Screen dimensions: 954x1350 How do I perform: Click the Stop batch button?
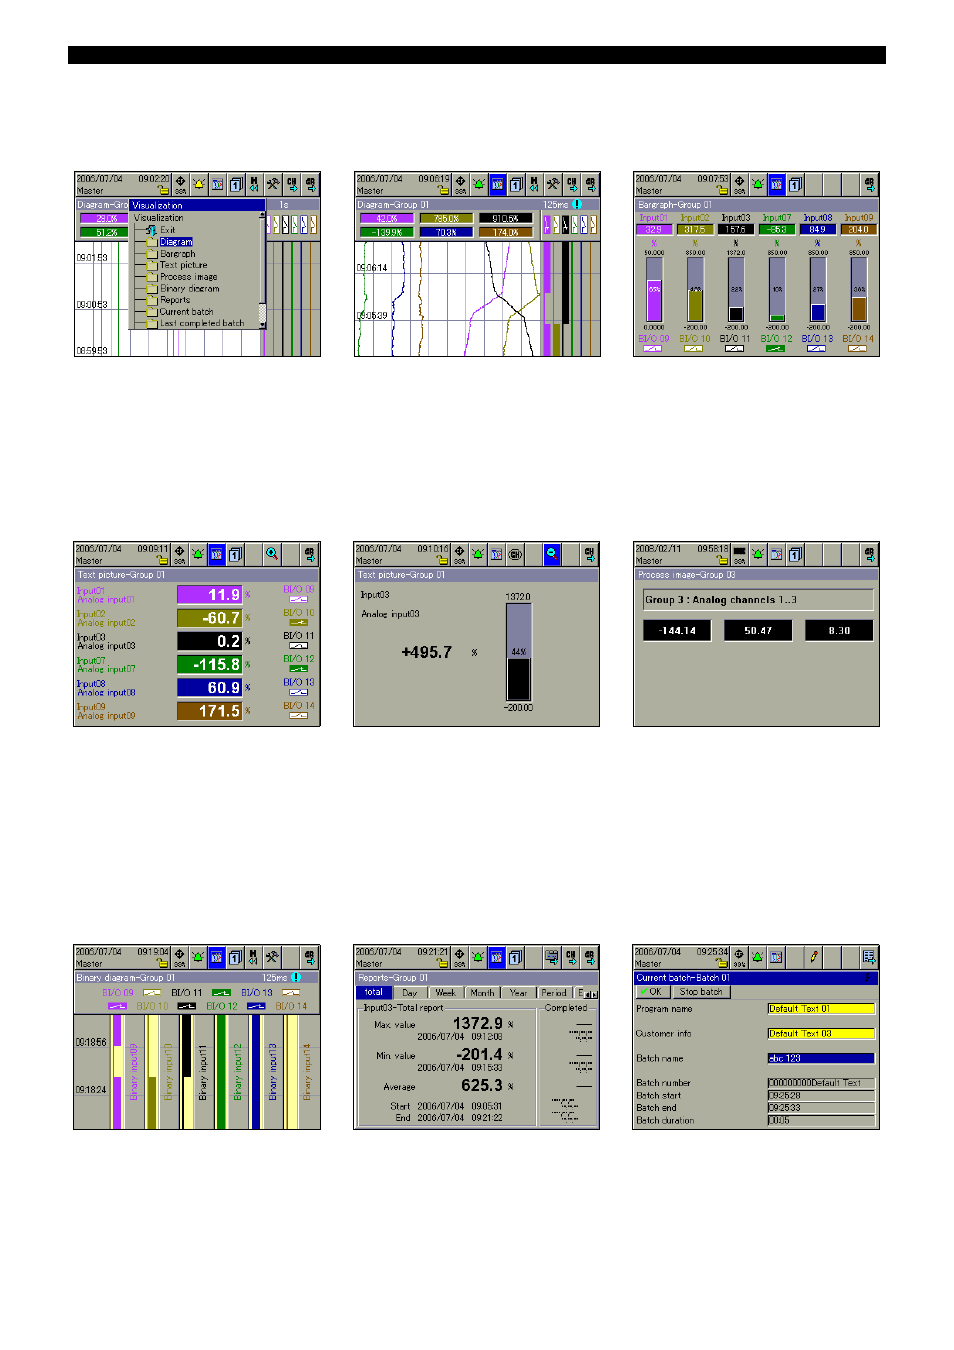[x=701, y=992]
